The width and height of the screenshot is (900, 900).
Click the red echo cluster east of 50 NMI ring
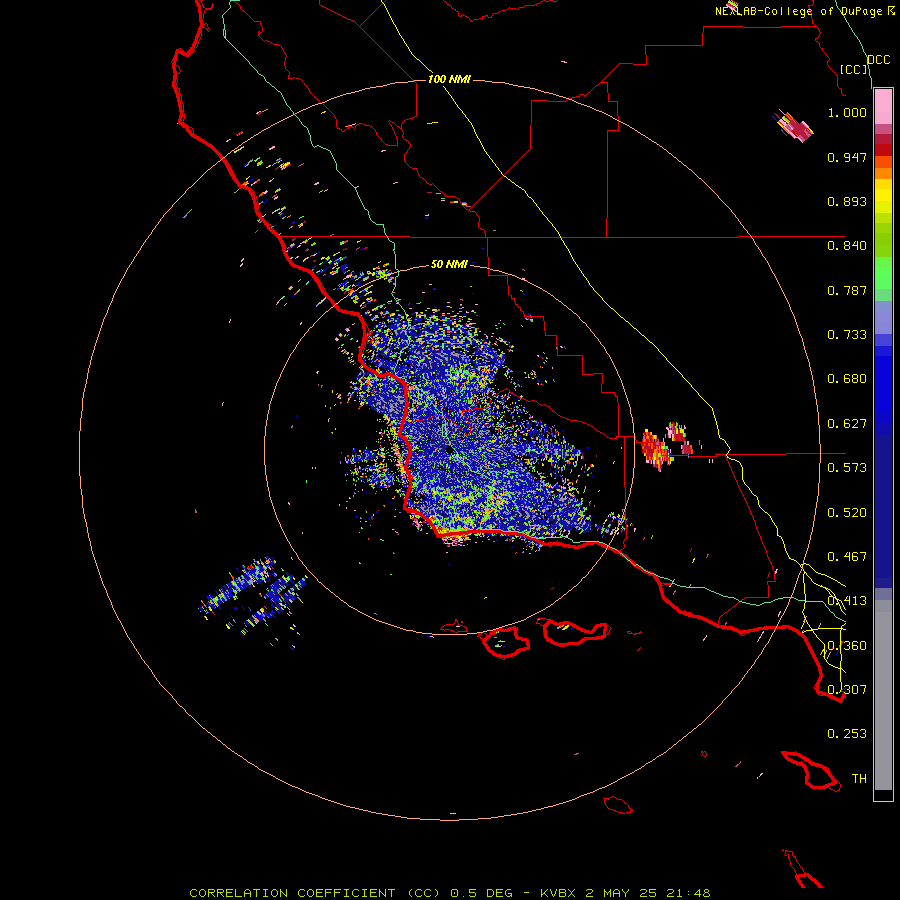(656, 449)
